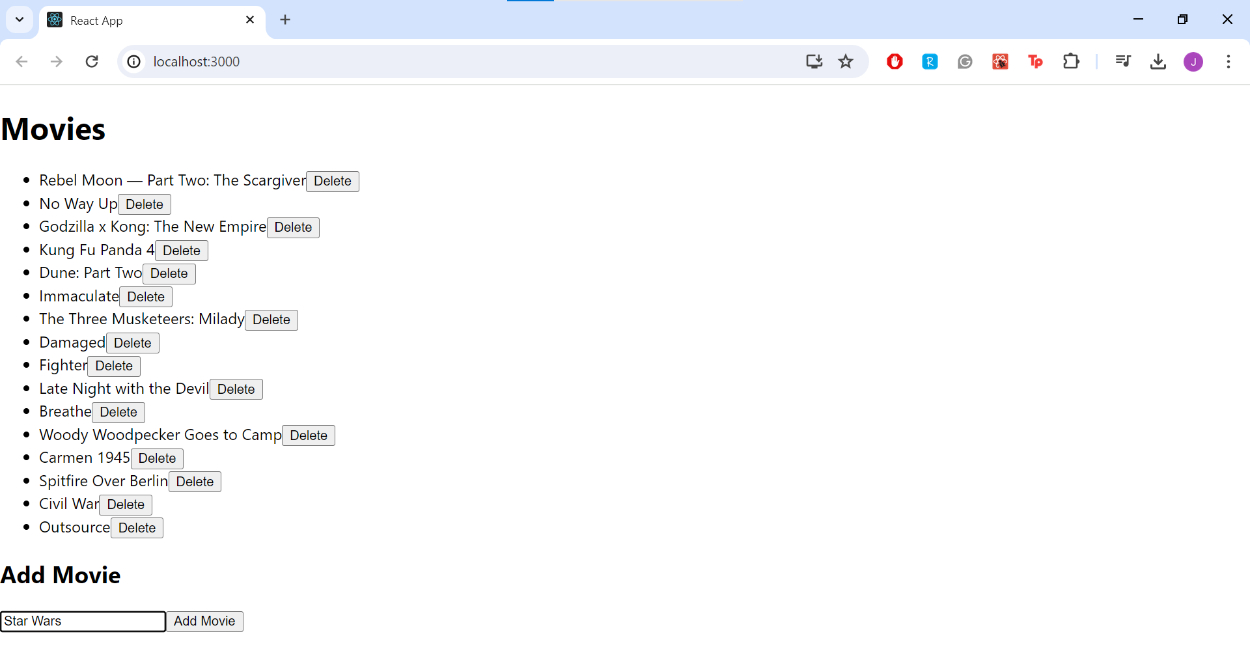Open Chrome's three-dot menu

[x=1228, y=62]
